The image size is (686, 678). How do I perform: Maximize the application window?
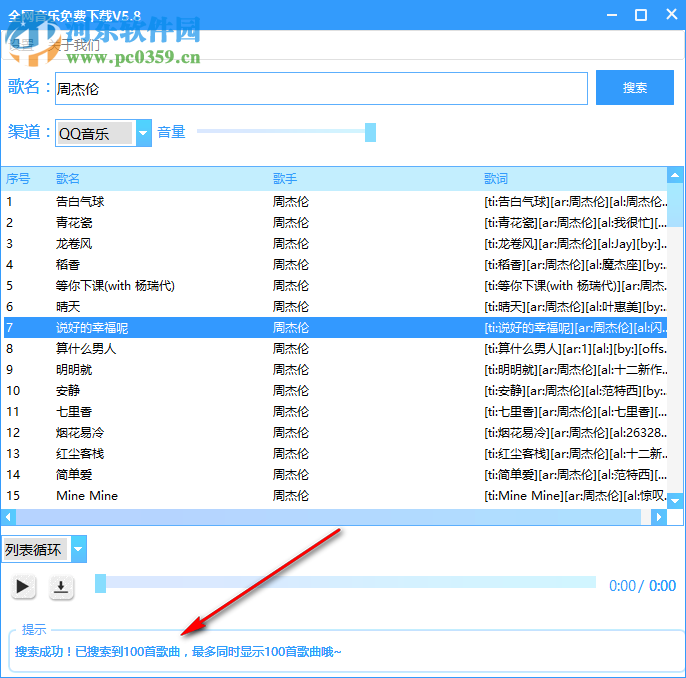pyautogui.click(x=641, y=15)
